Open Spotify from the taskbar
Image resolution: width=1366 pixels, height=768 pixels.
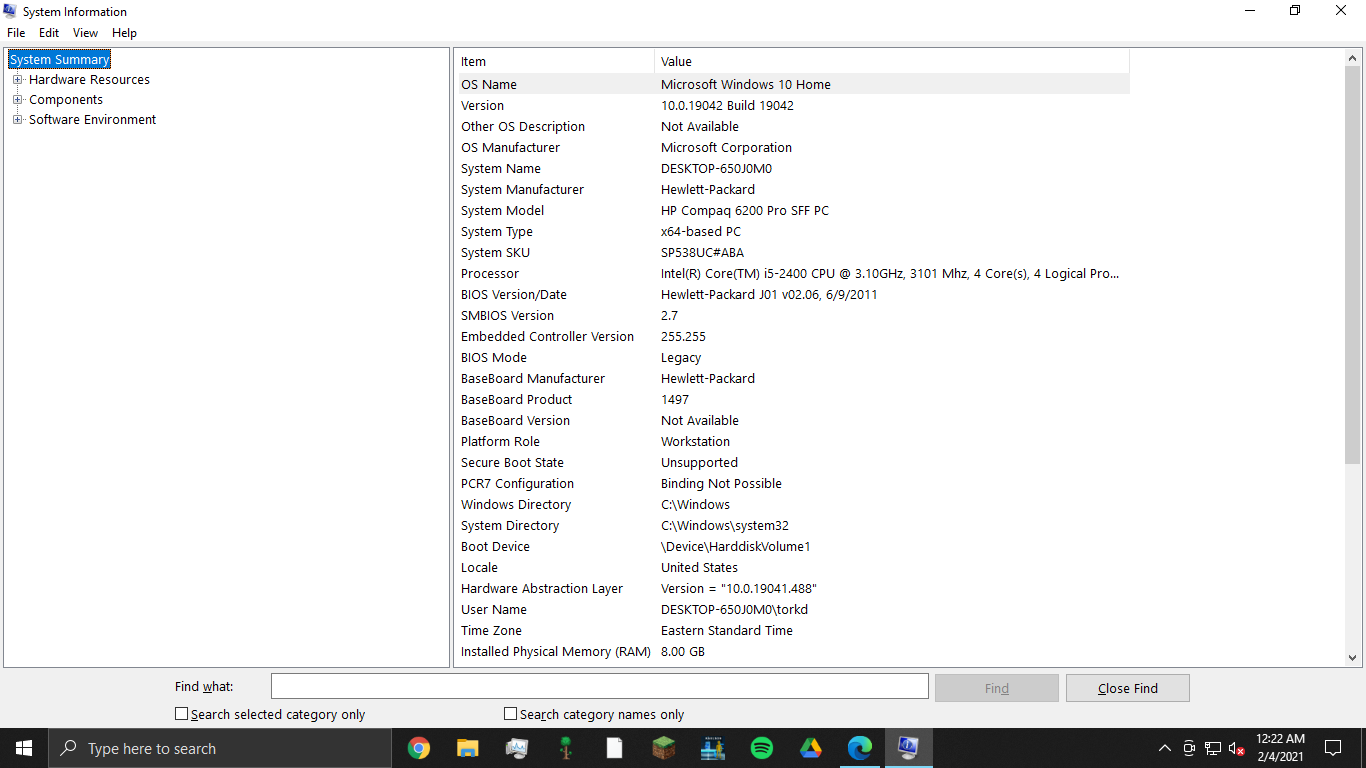click(762, 748)
